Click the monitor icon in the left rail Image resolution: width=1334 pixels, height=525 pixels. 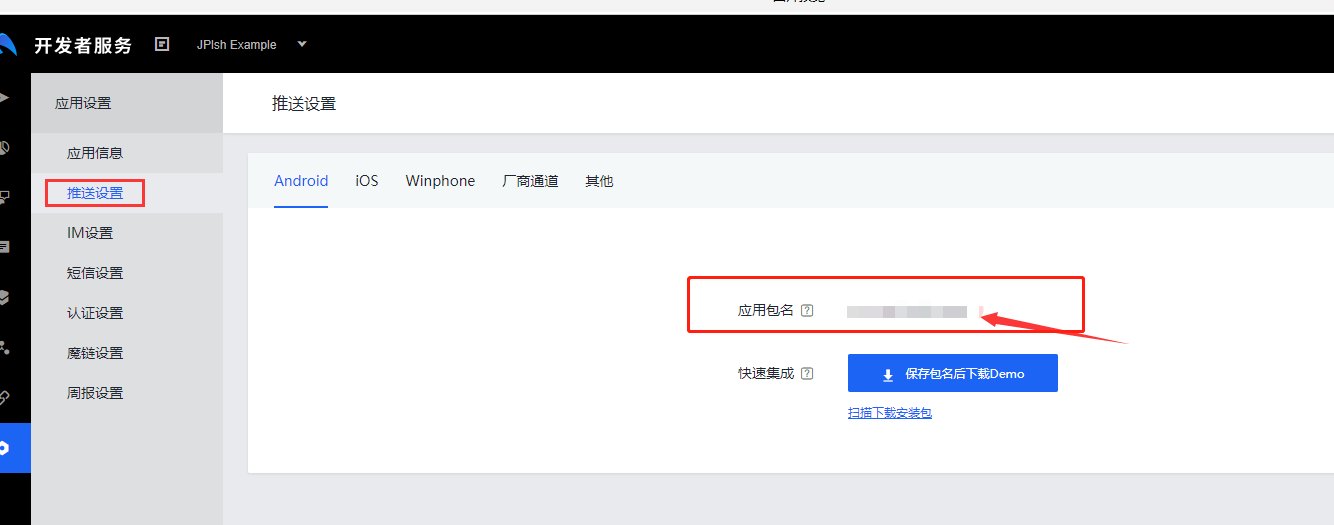pos(5,197)
